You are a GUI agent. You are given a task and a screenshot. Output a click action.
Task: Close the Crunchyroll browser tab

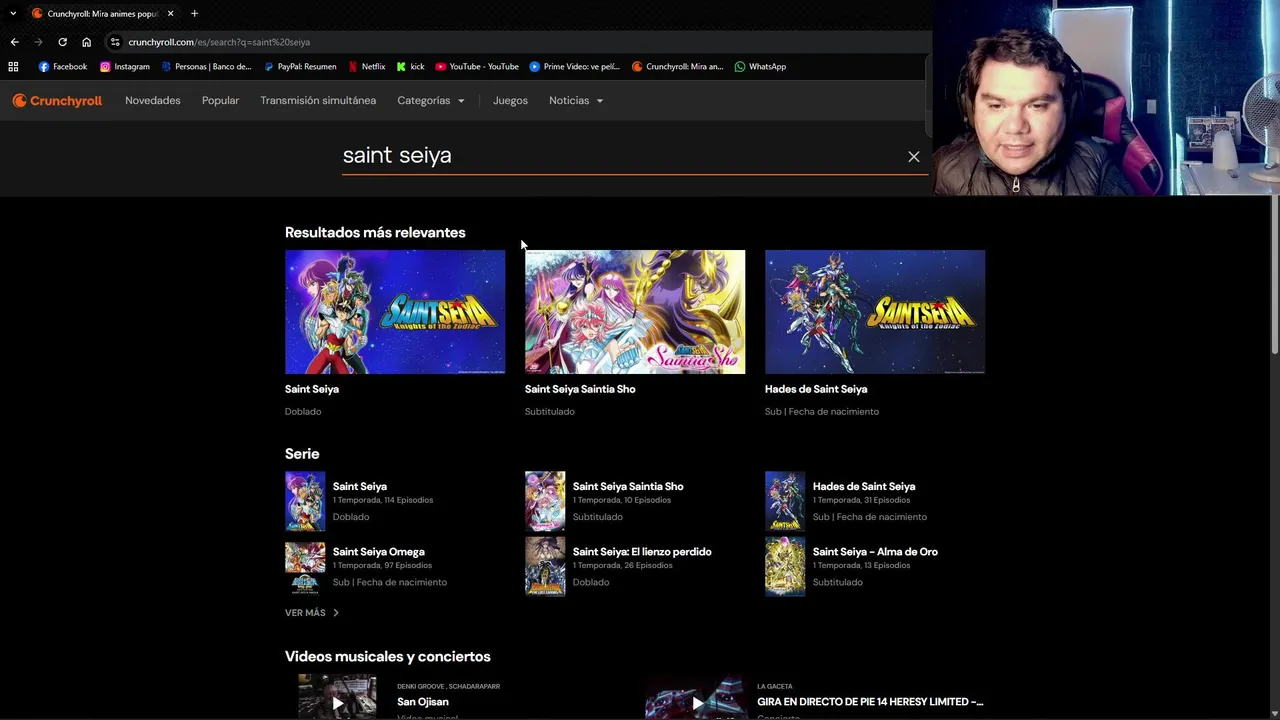(x=170, y=13)
